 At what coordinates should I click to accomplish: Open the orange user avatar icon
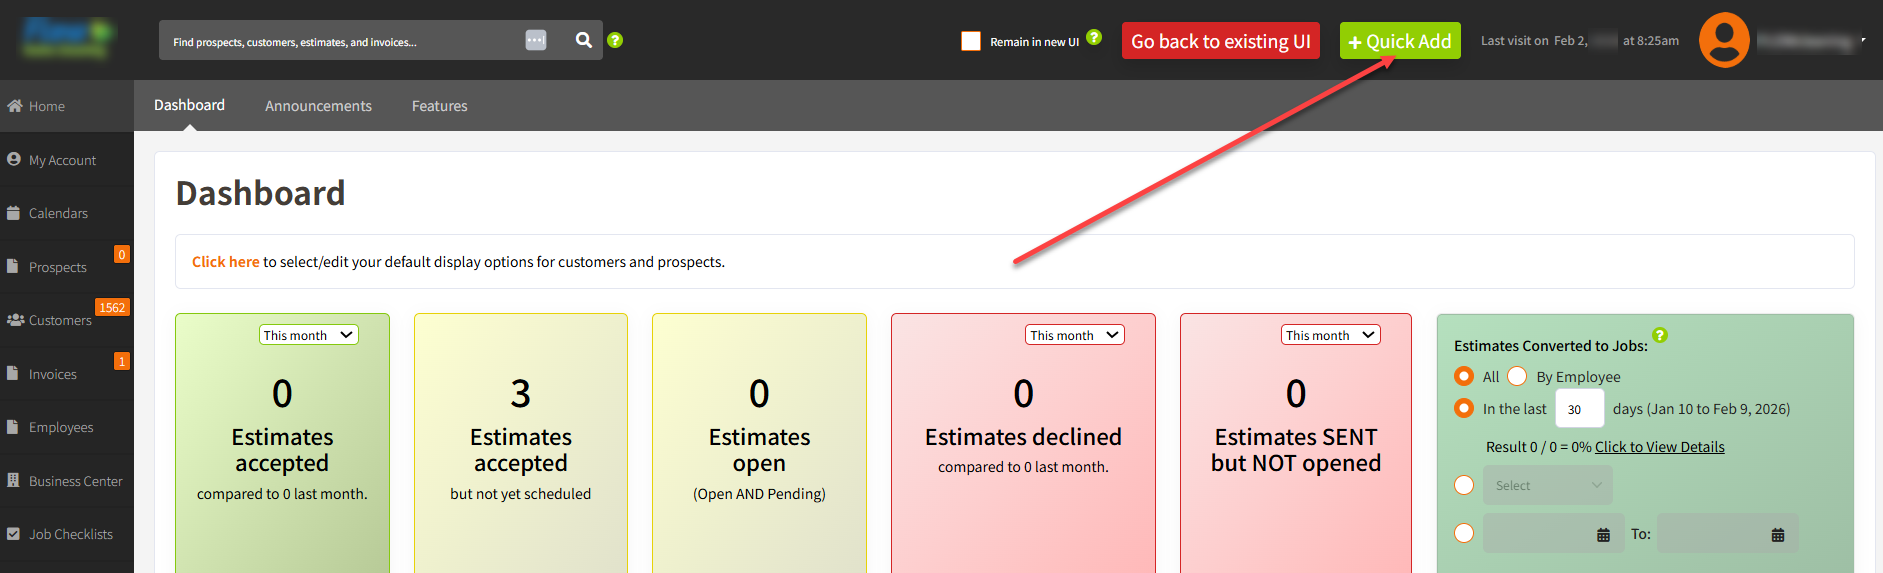click(1724, 40)
